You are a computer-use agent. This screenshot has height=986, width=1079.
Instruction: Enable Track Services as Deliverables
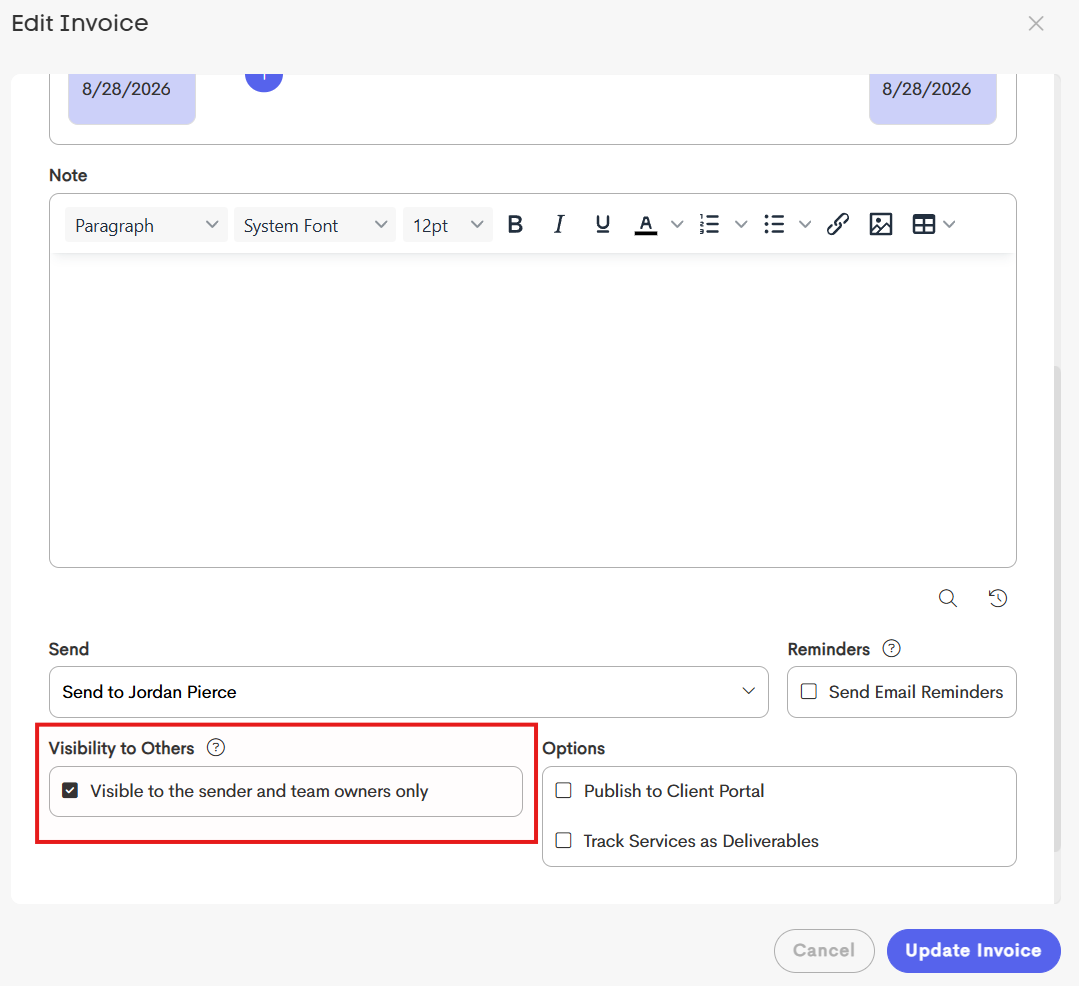tap(564, 840)
